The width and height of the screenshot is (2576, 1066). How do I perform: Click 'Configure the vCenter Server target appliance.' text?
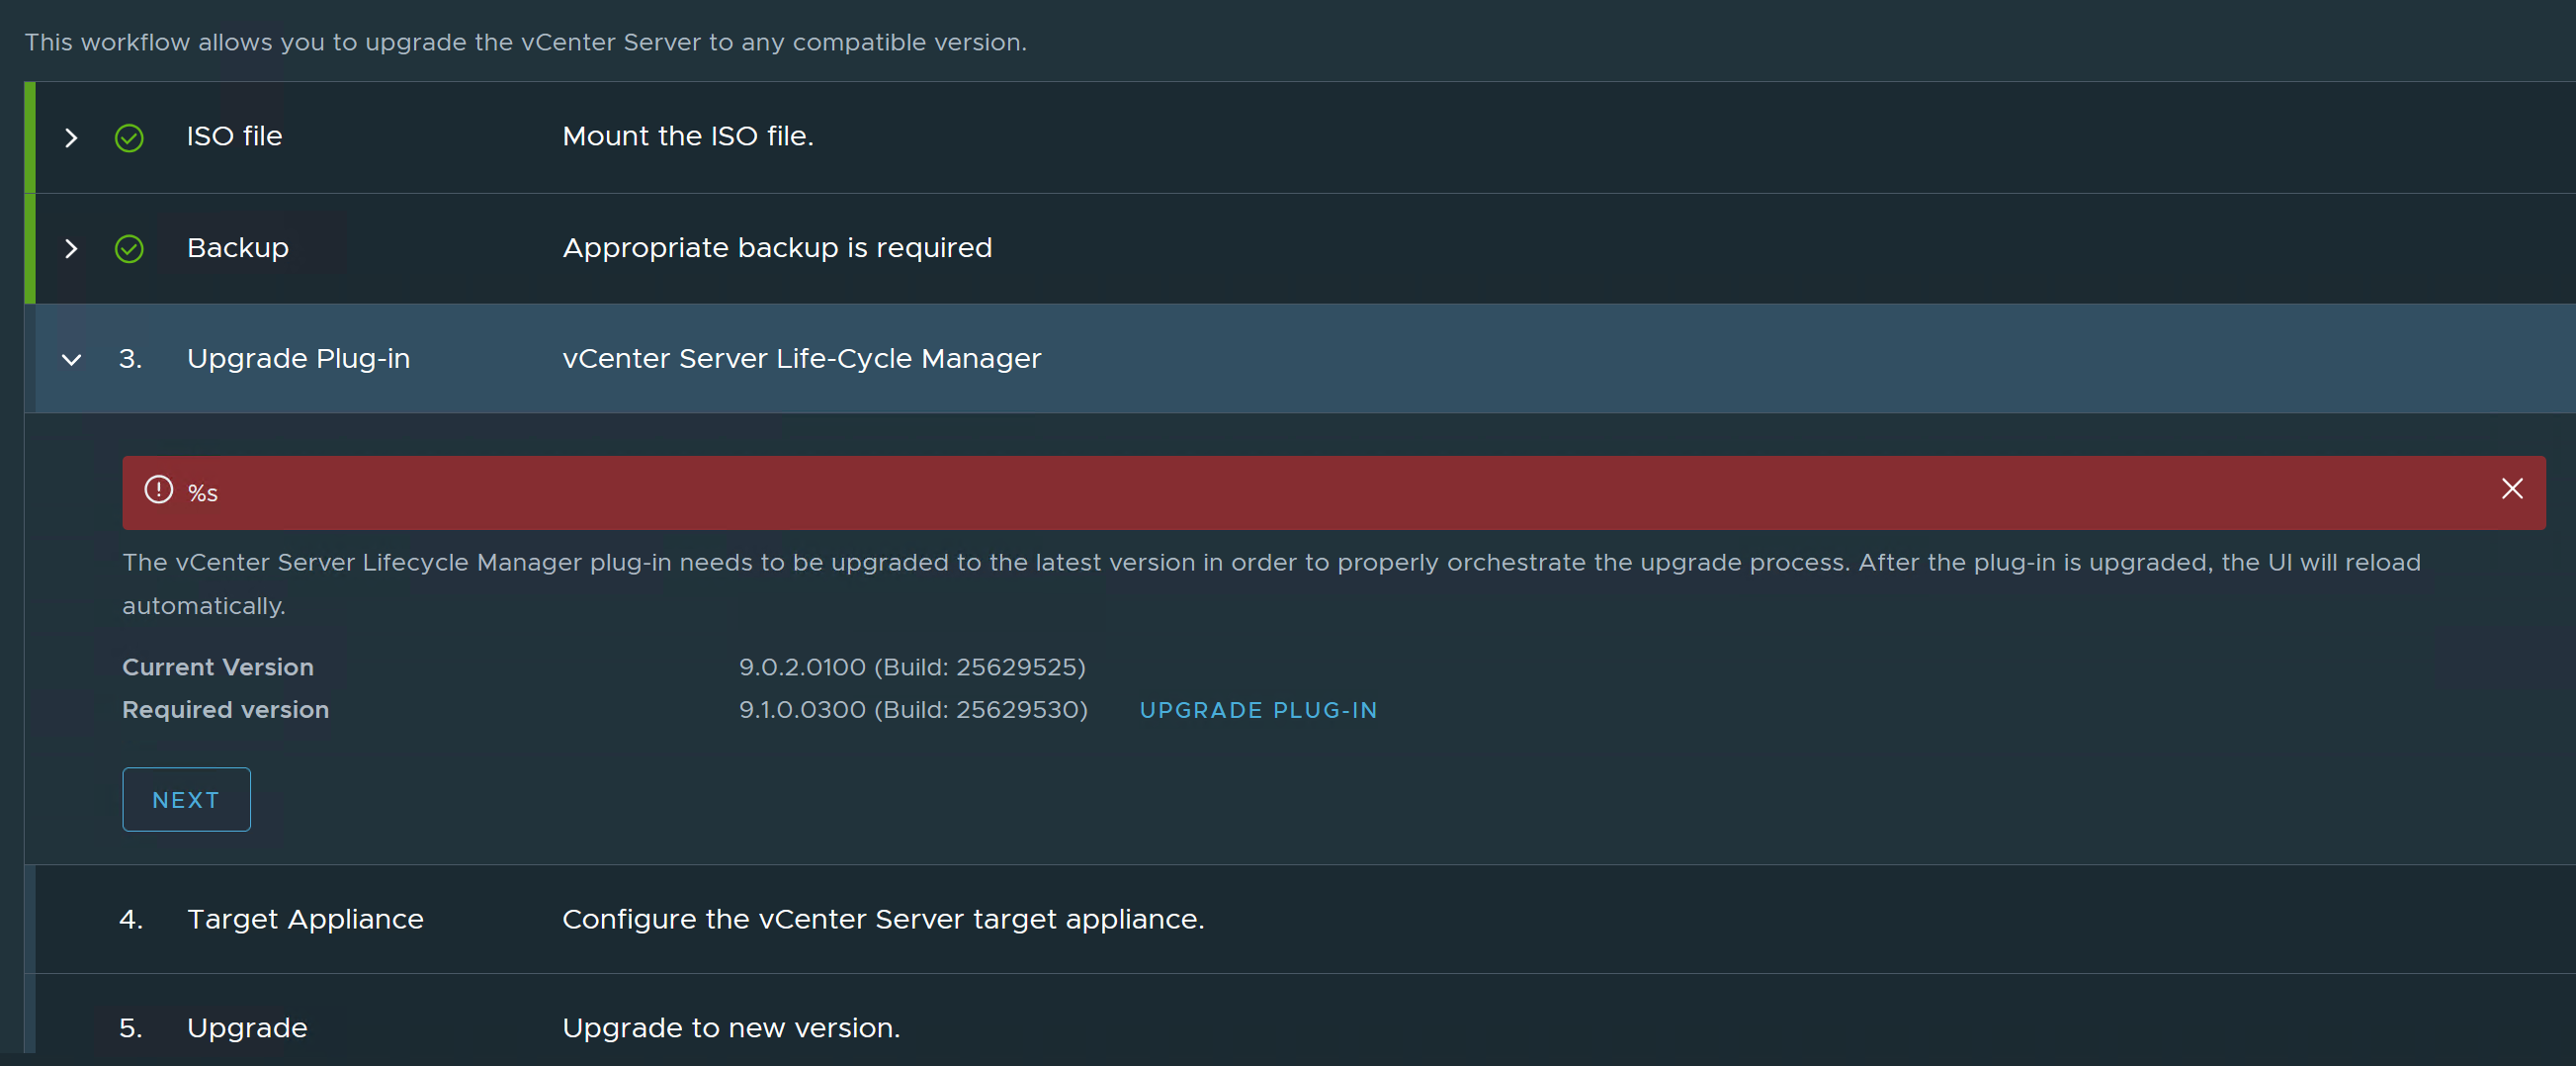(x=883, y=919)
